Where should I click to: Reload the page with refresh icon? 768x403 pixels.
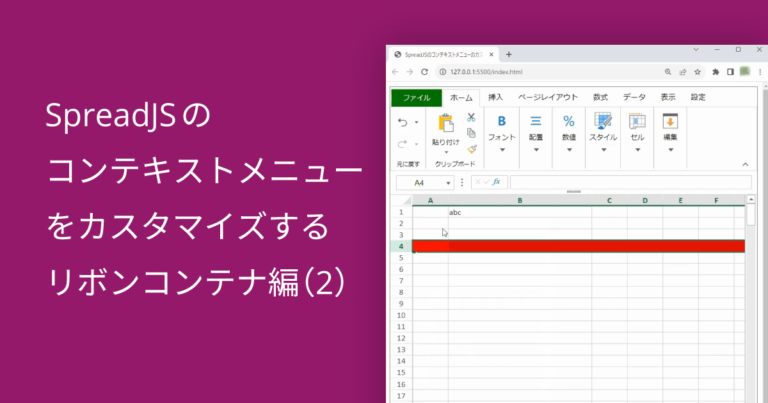tap(425, 72)
